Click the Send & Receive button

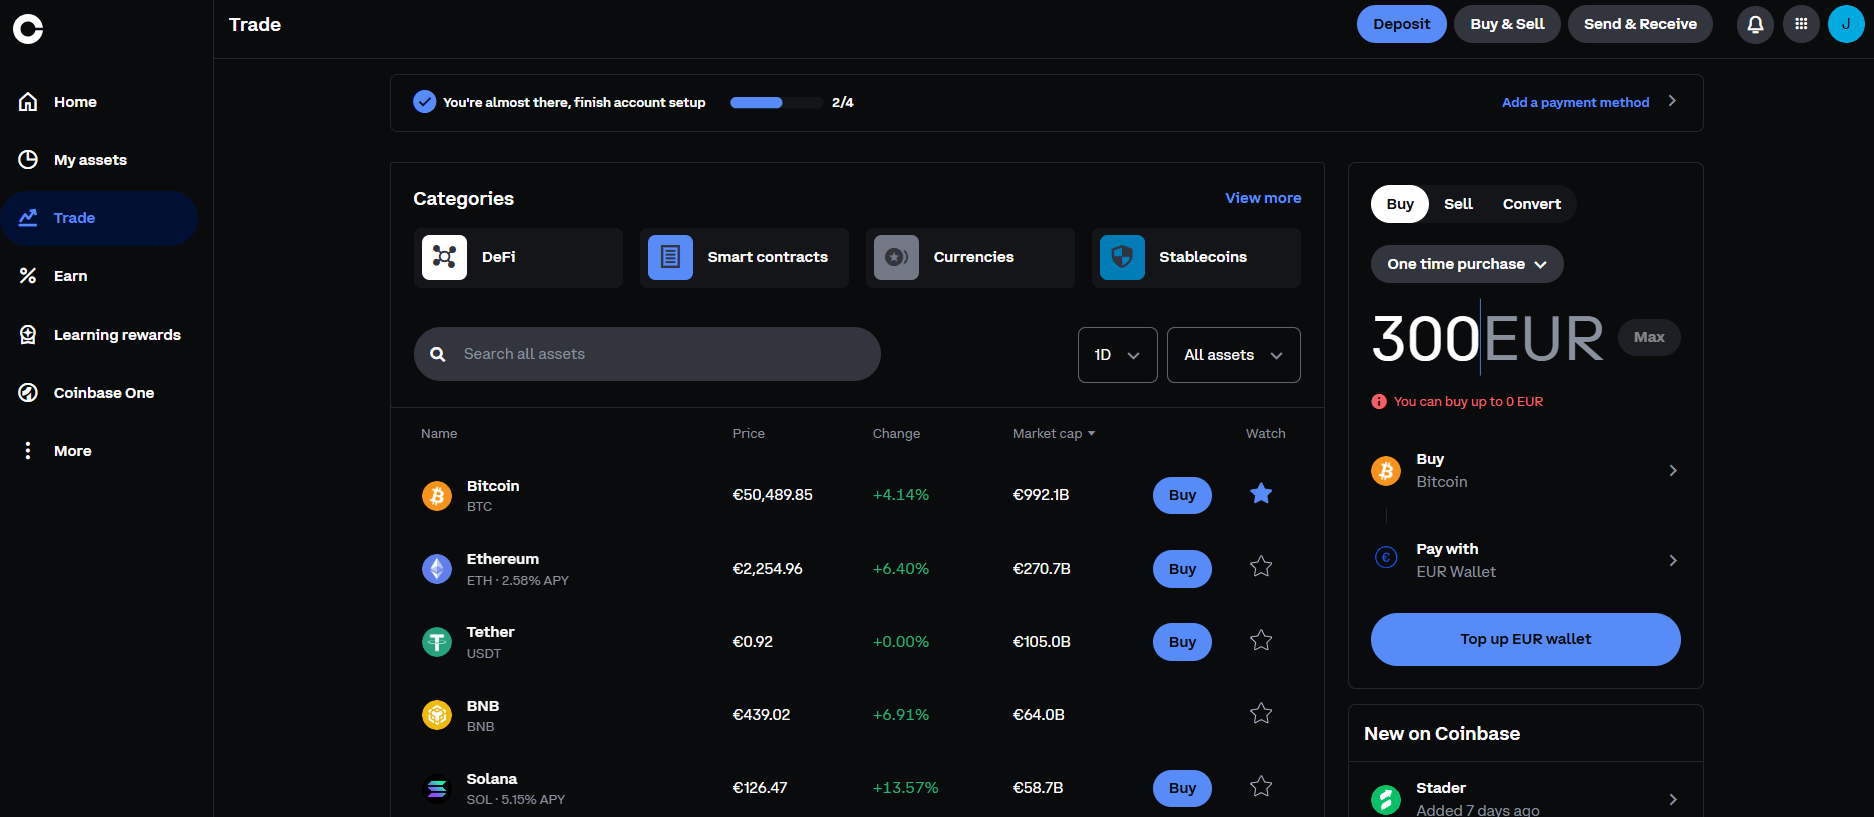[1640, 24]
